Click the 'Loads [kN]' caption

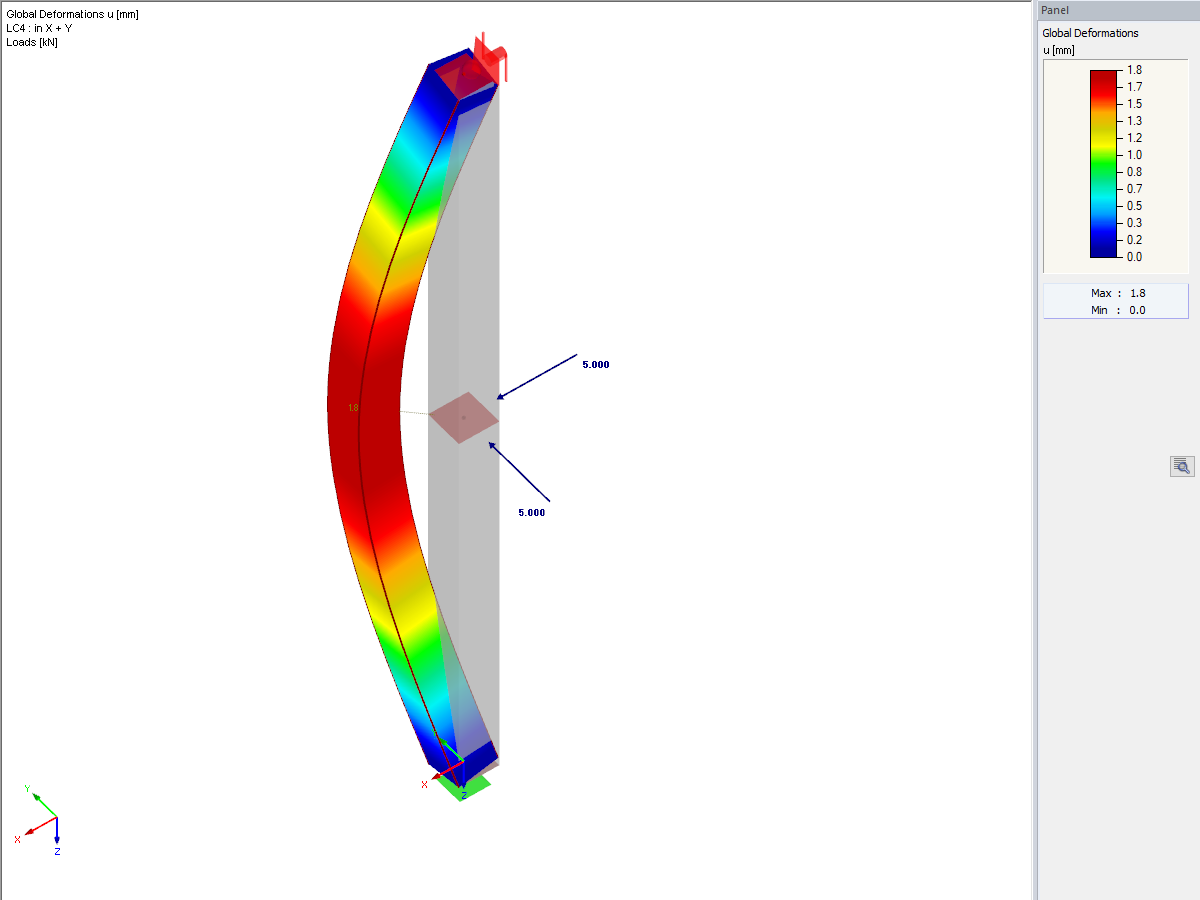click(x=32, y=42)
